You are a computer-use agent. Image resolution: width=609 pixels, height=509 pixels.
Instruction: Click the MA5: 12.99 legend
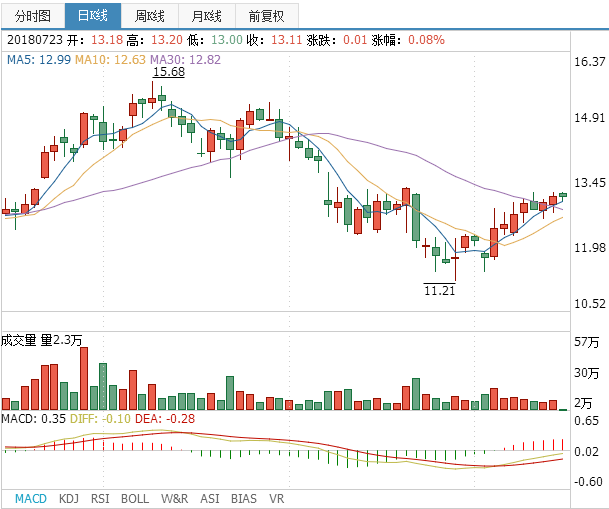tap(39, 60)
